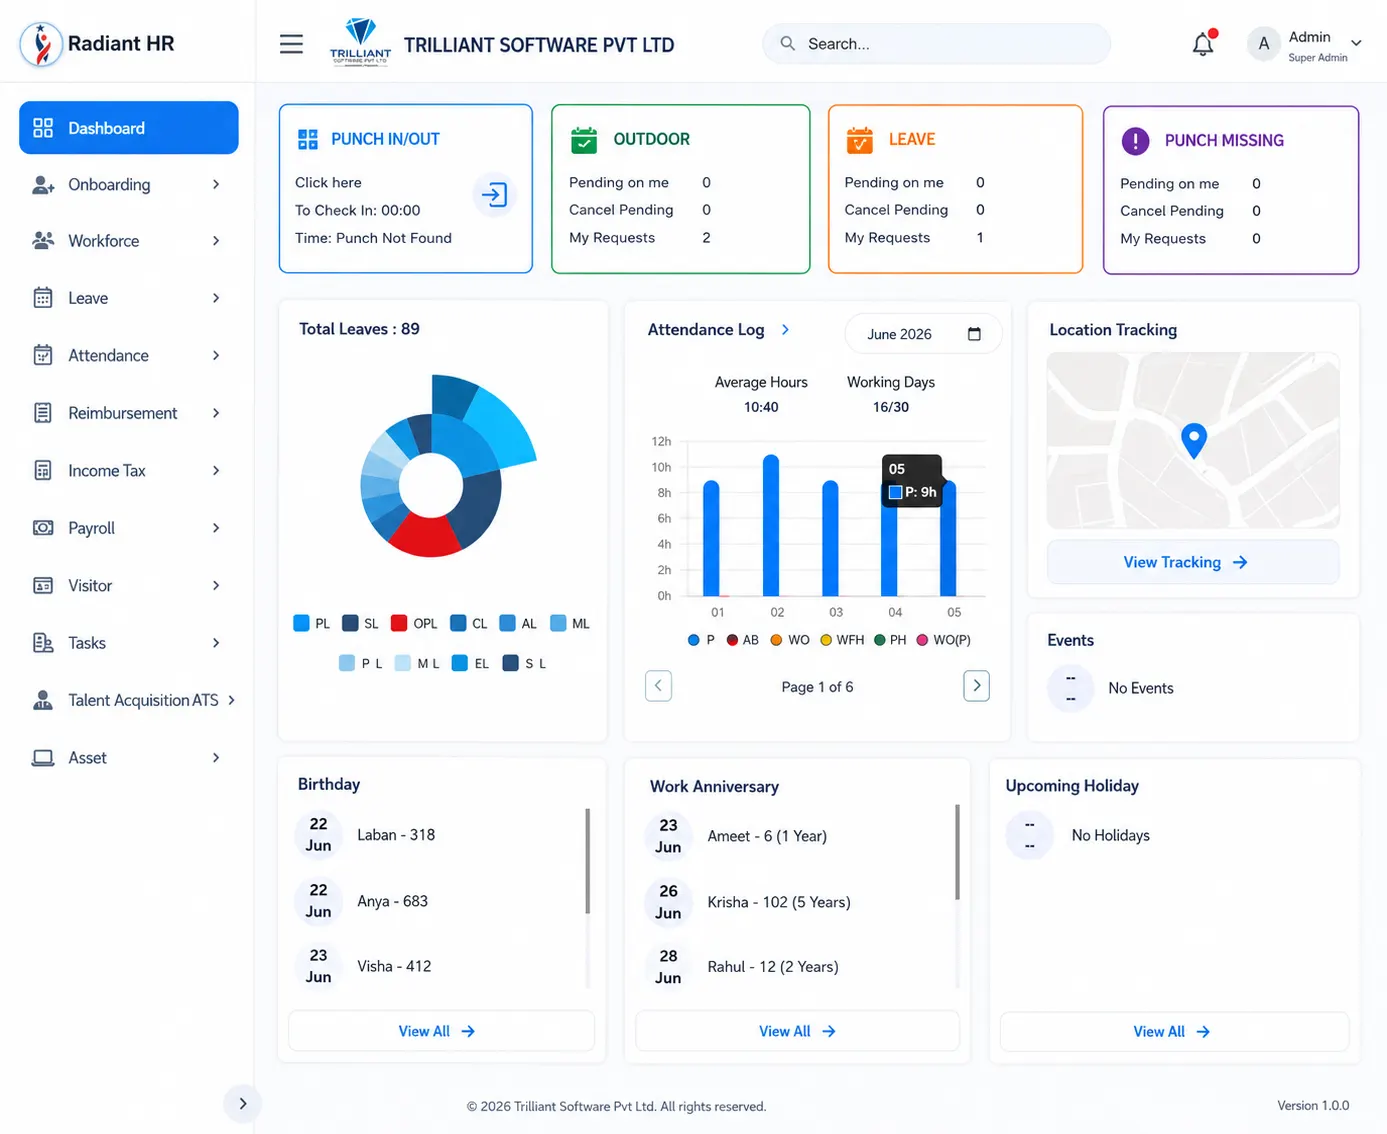Click the location tracking map thumbnail

pyautogui.click(x=1193, y=440)
